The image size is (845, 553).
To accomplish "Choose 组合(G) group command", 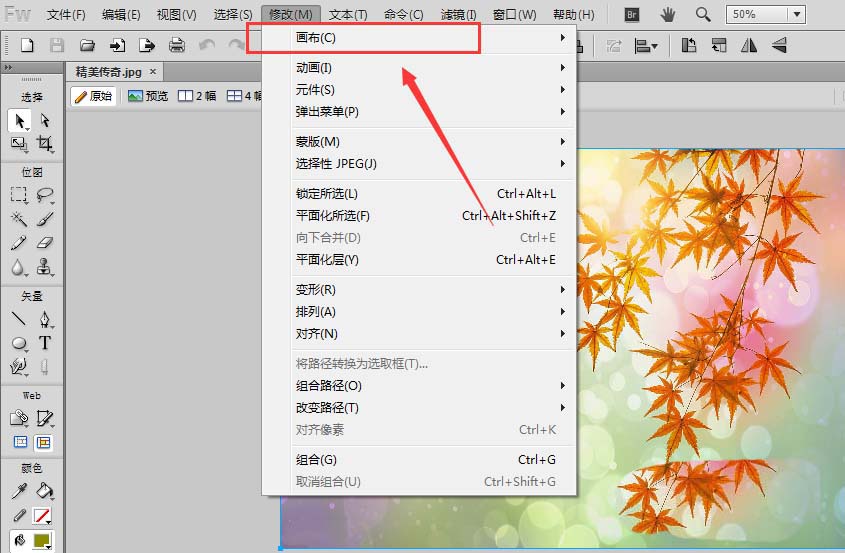I will pos(419,459).
